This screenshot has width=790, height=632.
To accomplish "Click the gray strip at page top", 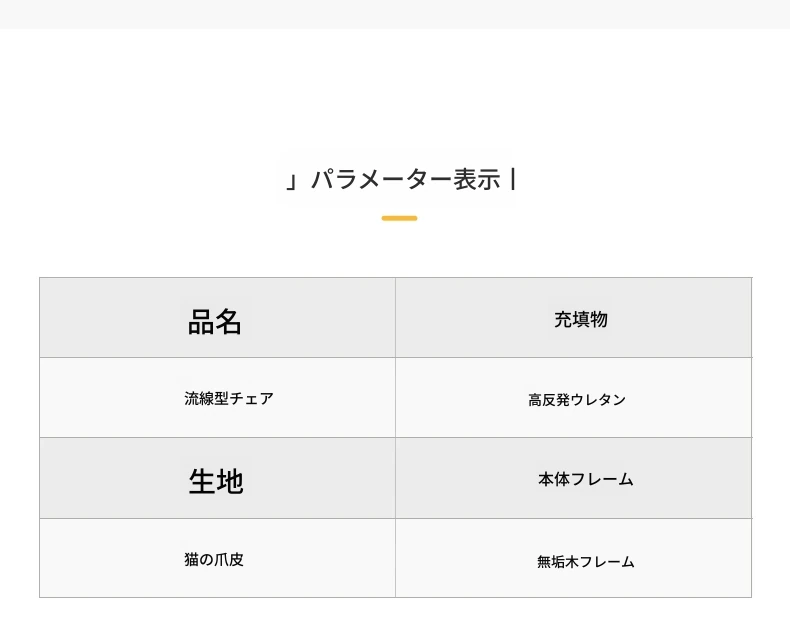I will pos(395,14).
